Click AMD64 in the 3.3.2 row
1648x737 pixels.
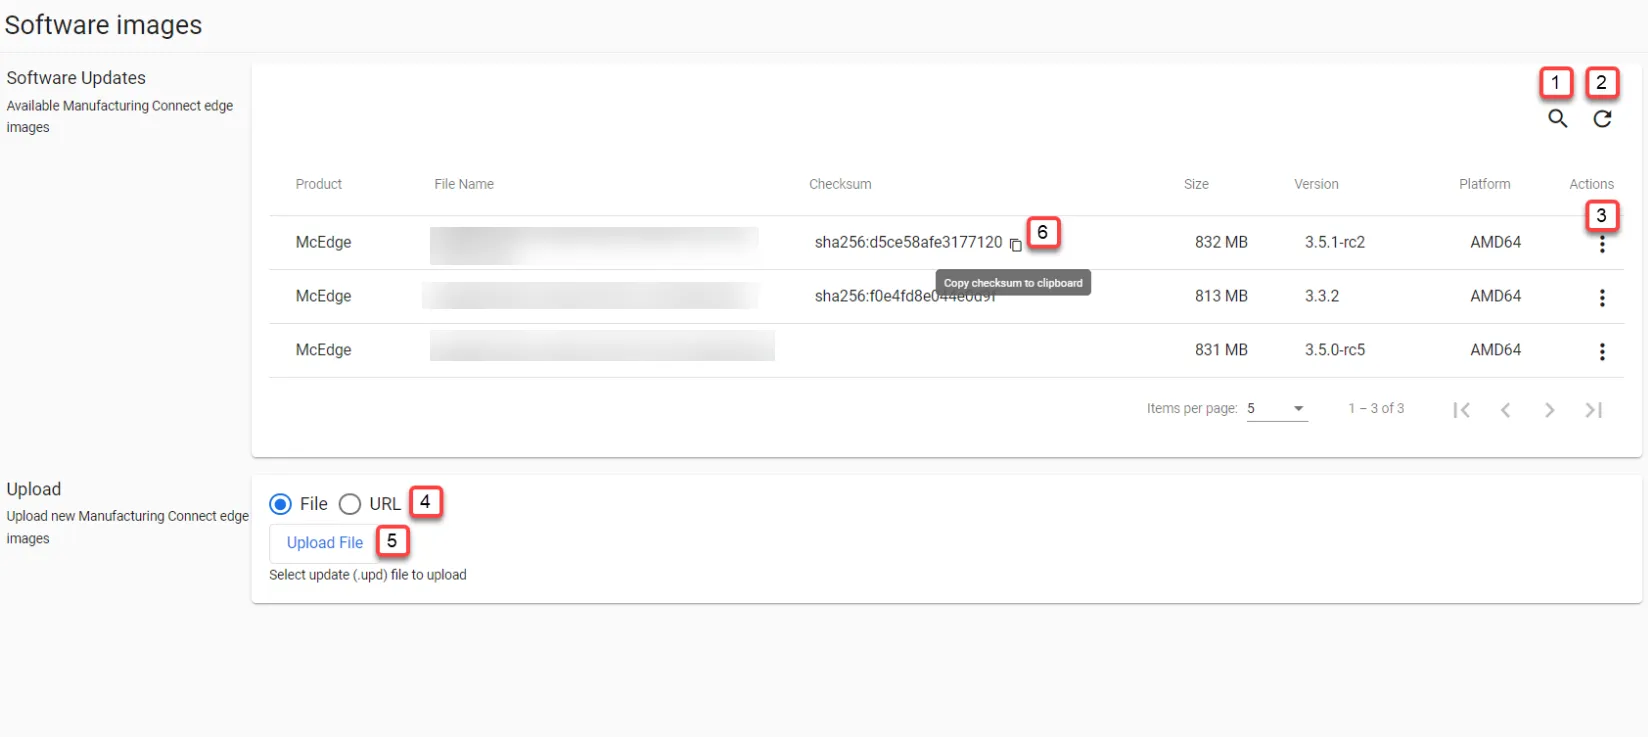1496,296
